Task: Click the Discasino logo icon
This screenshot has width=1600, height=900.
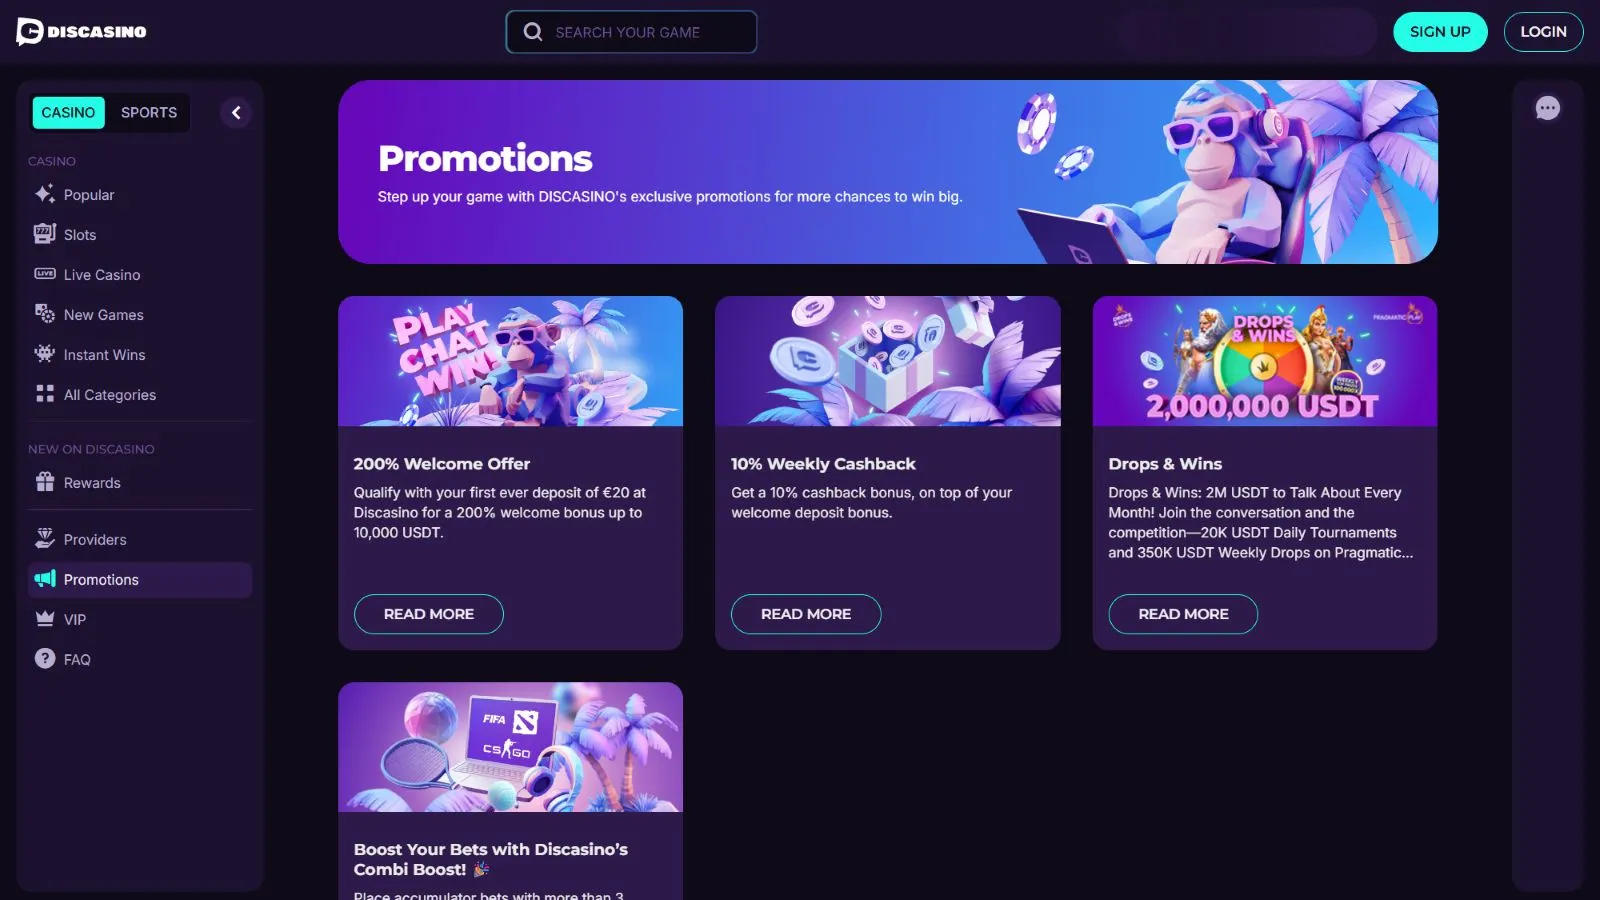Action: coord(30,32)
